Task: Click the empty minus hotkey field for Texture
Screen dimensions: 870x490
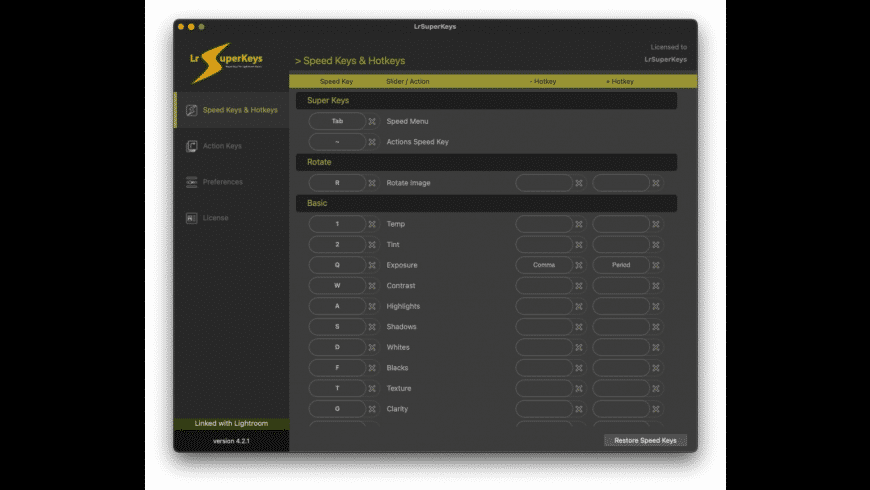Action: click(x=544, y=388)
